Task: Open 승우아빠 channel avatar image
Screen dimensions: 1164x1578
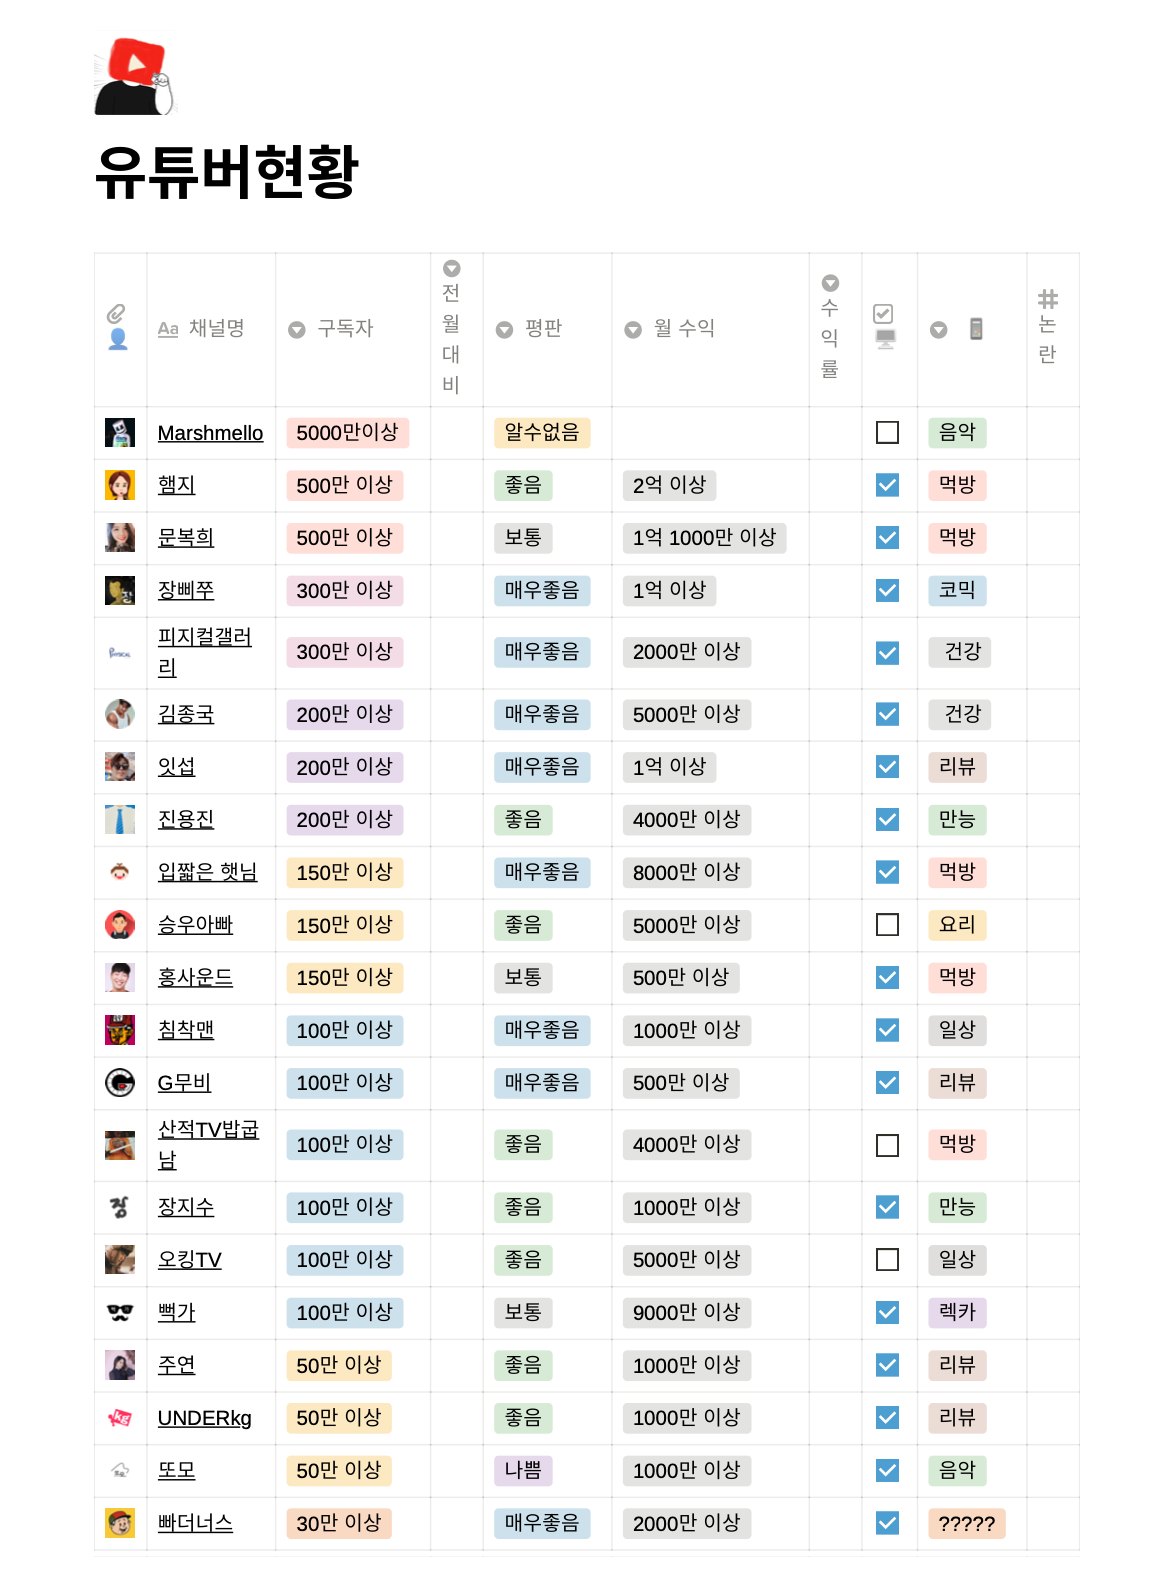Action: tap(120, 925)
